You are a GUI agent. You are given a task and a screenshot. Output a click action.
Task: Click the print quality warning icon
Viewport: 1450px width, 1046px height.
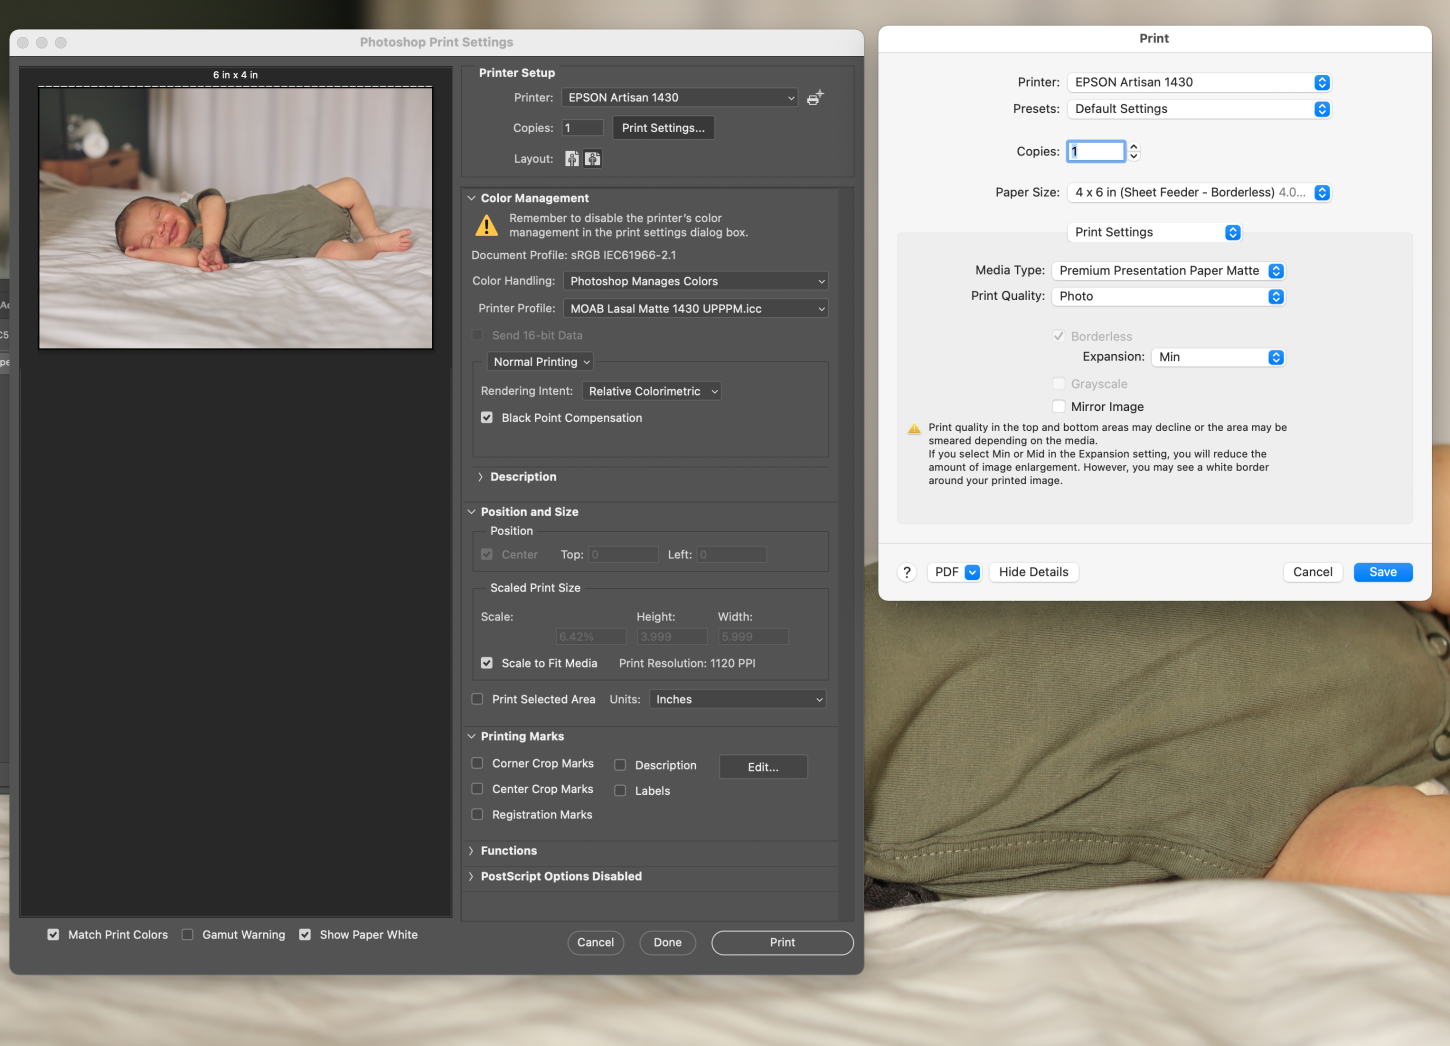pyautogui.click(x=914, y=429)
